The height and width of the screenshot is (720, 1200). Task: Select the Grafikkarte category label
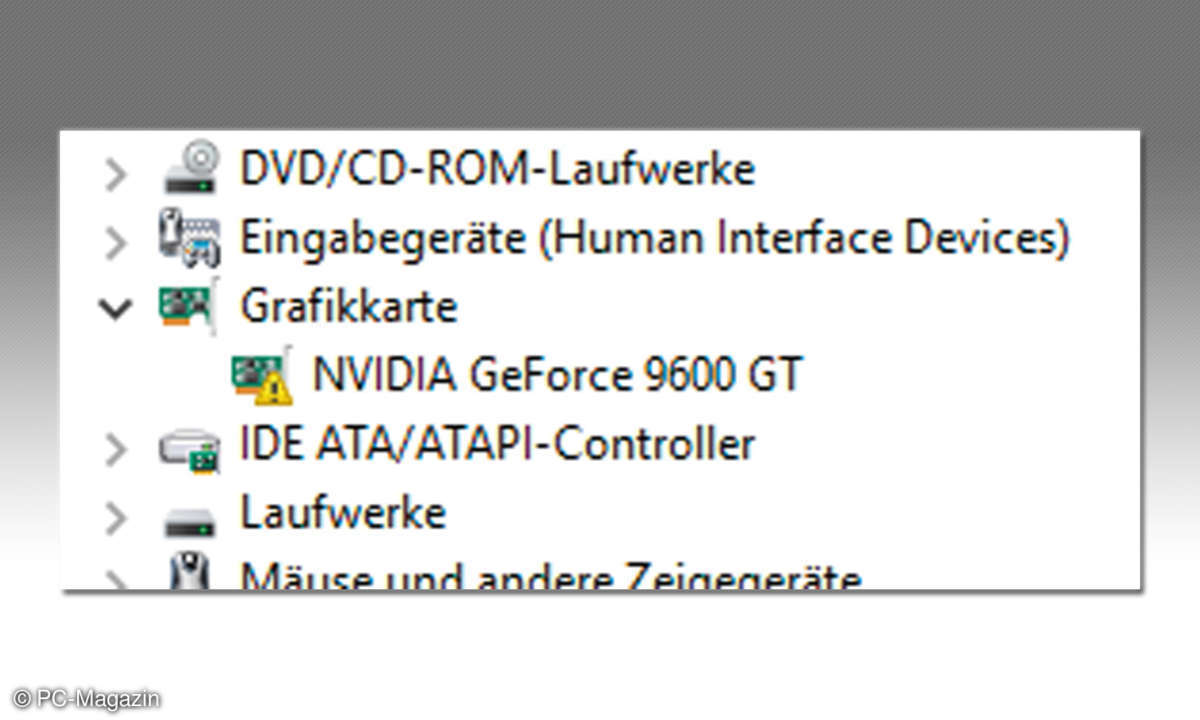click(348, 306)
